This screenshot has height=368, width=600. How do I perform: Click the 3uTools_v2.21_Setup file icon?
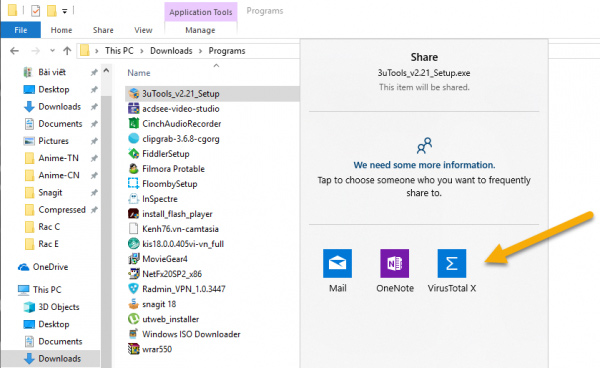134,93
